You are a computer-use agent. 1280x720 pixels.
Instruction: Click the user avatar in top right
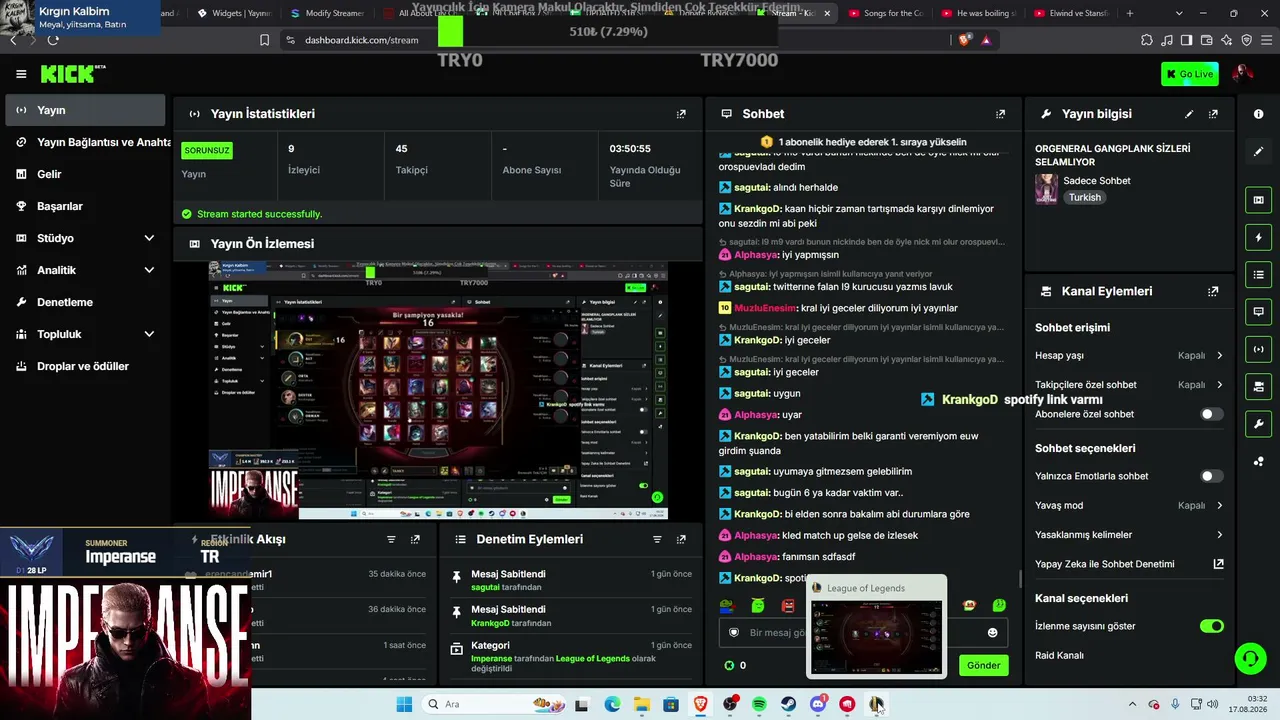[x=1243, y=74]
